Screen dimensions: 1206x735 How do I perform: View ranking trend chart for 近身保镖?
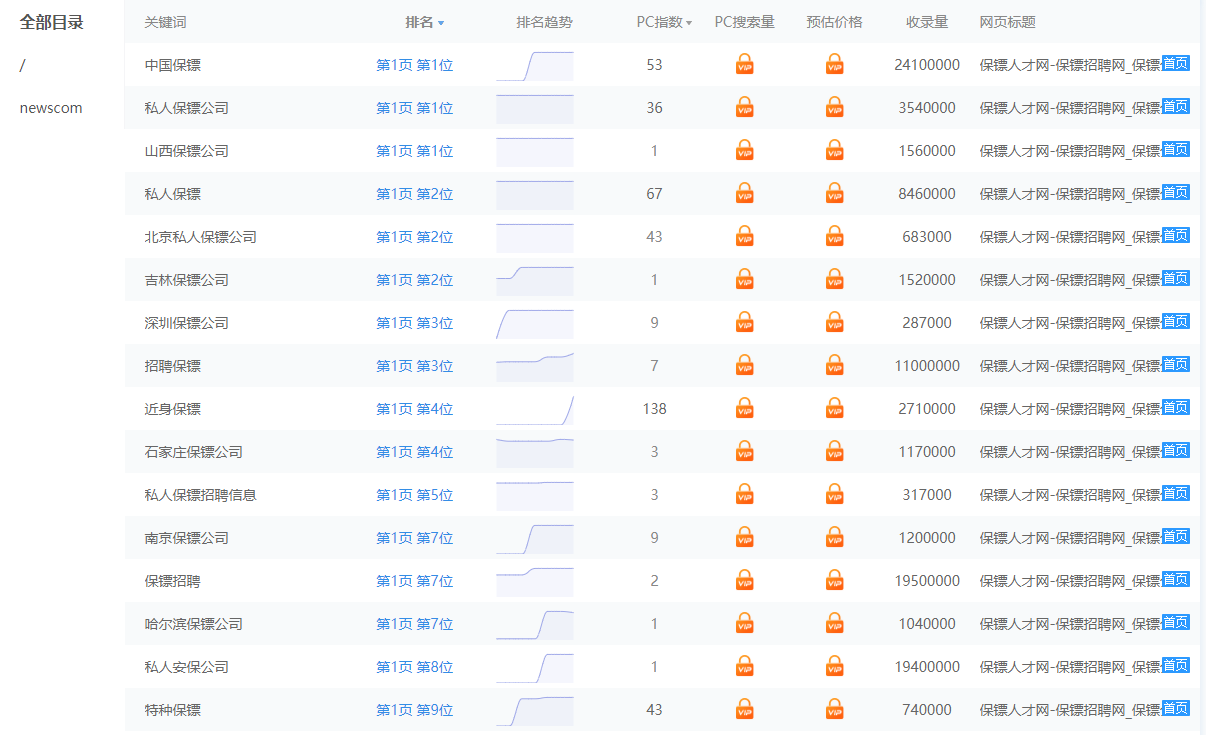(x=534, y=409)
